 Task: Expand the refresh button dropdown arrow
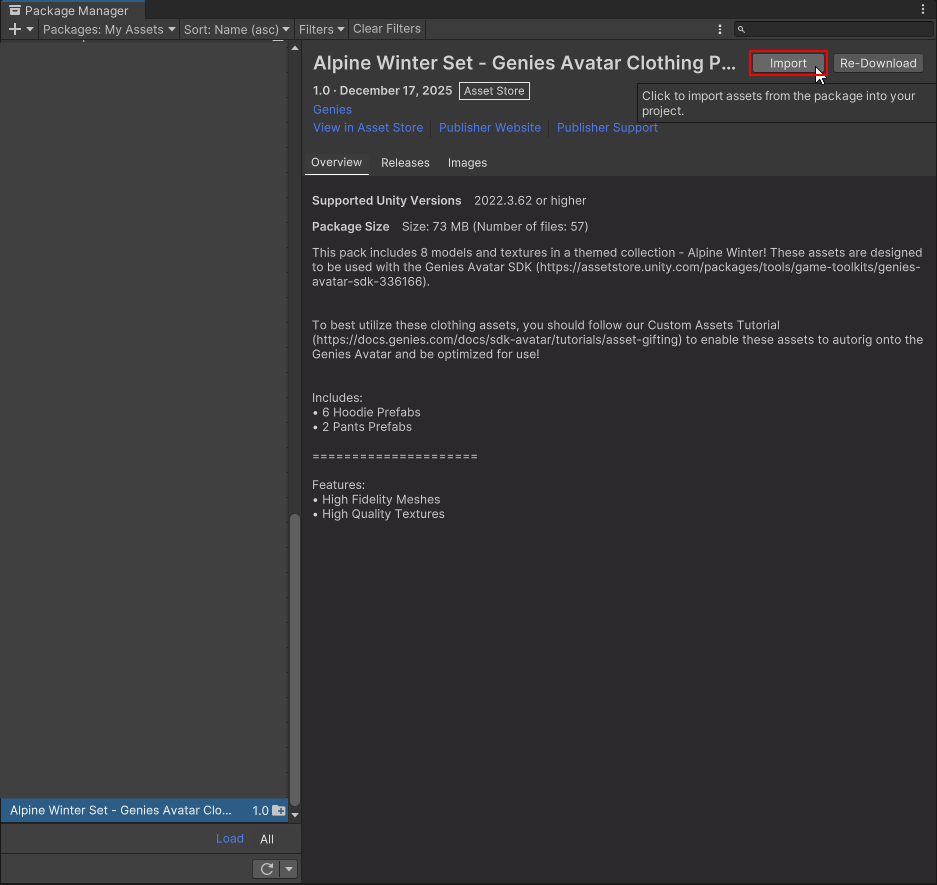pos(289,869)
